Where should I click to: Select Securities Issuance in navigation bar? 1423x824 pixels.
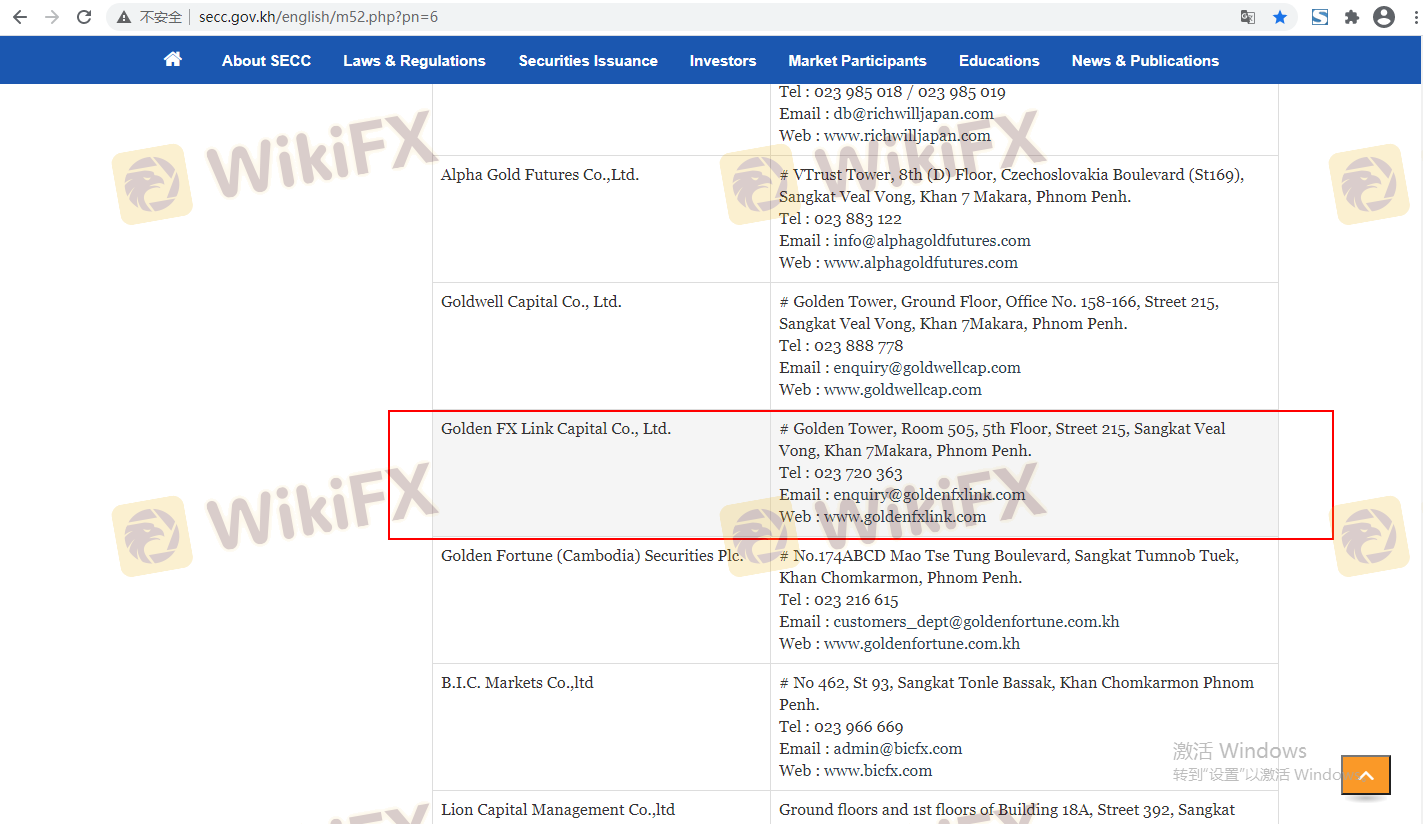(588, 61)
